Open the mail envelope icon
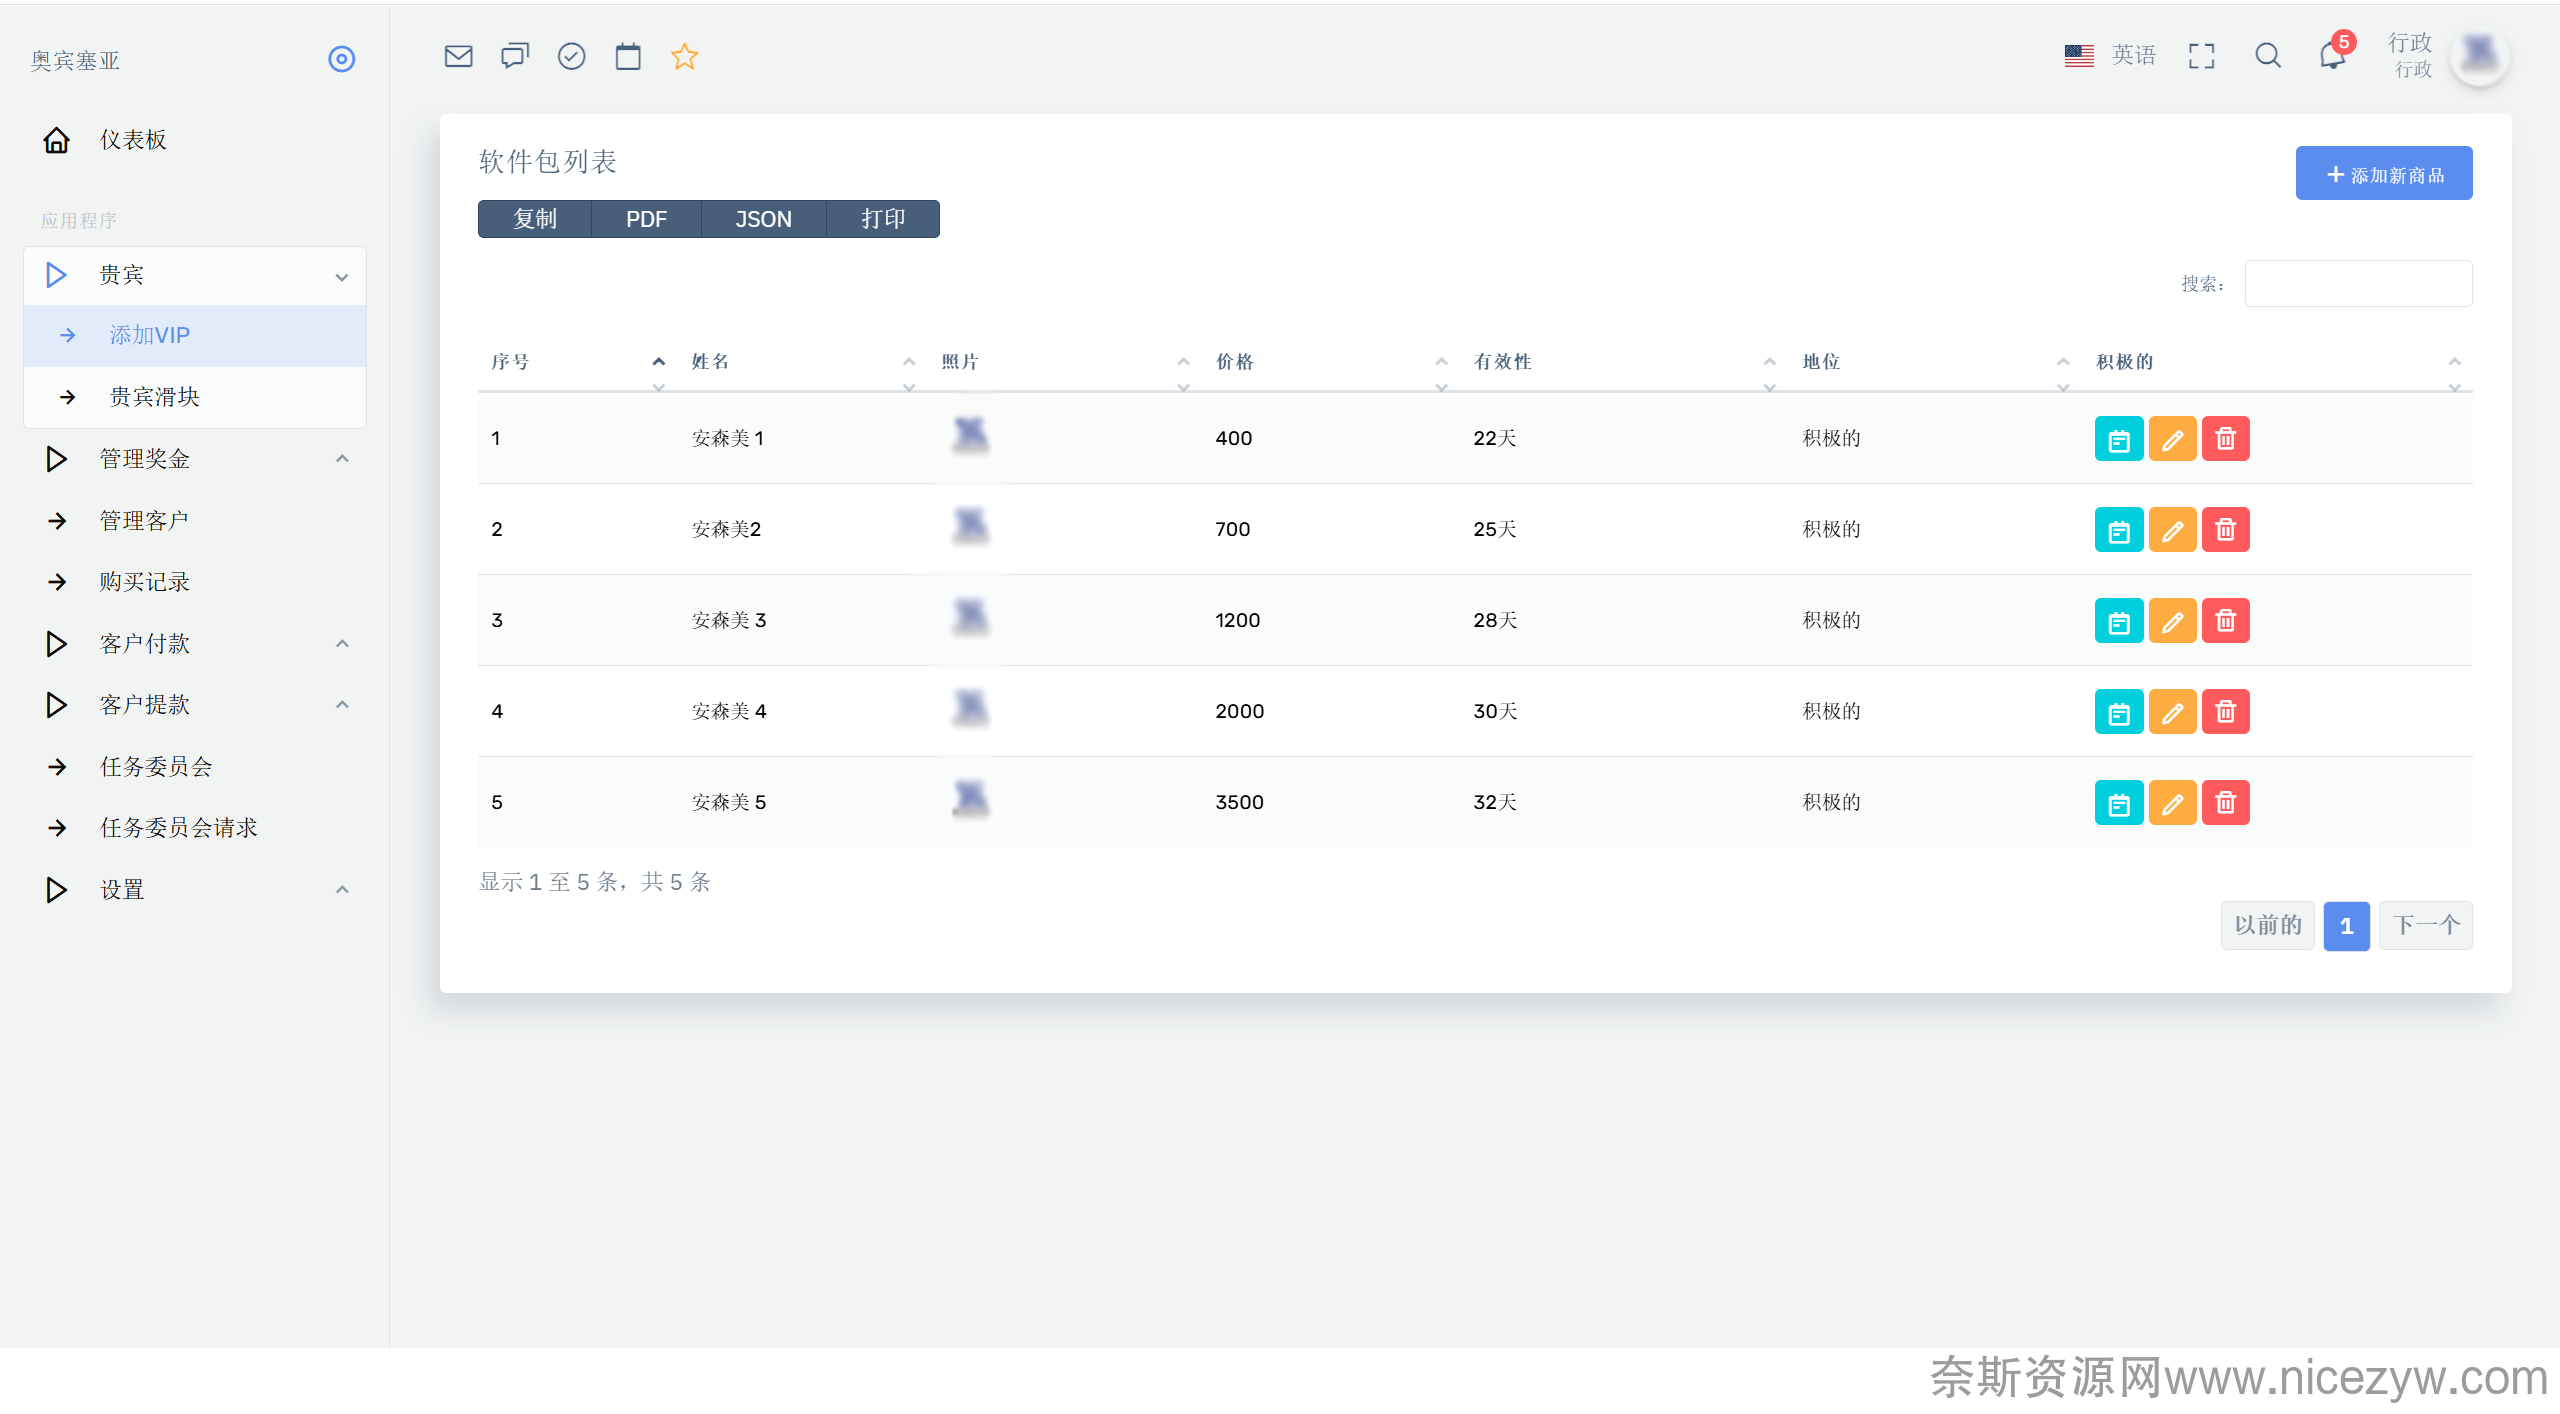 [x=458, y=56]
